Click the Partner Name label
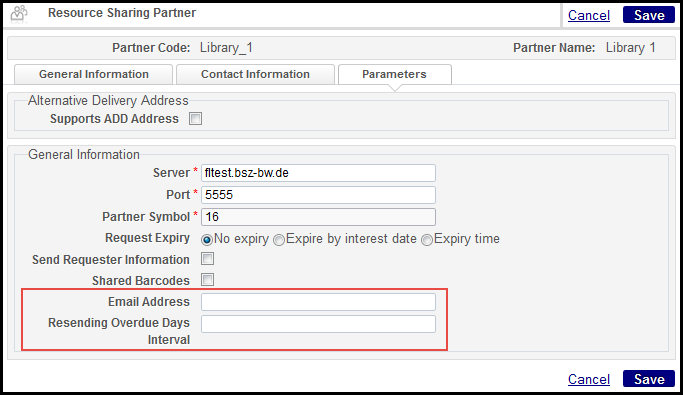The width and height of the screenshot is (683, 395). [x=554, y=47]
